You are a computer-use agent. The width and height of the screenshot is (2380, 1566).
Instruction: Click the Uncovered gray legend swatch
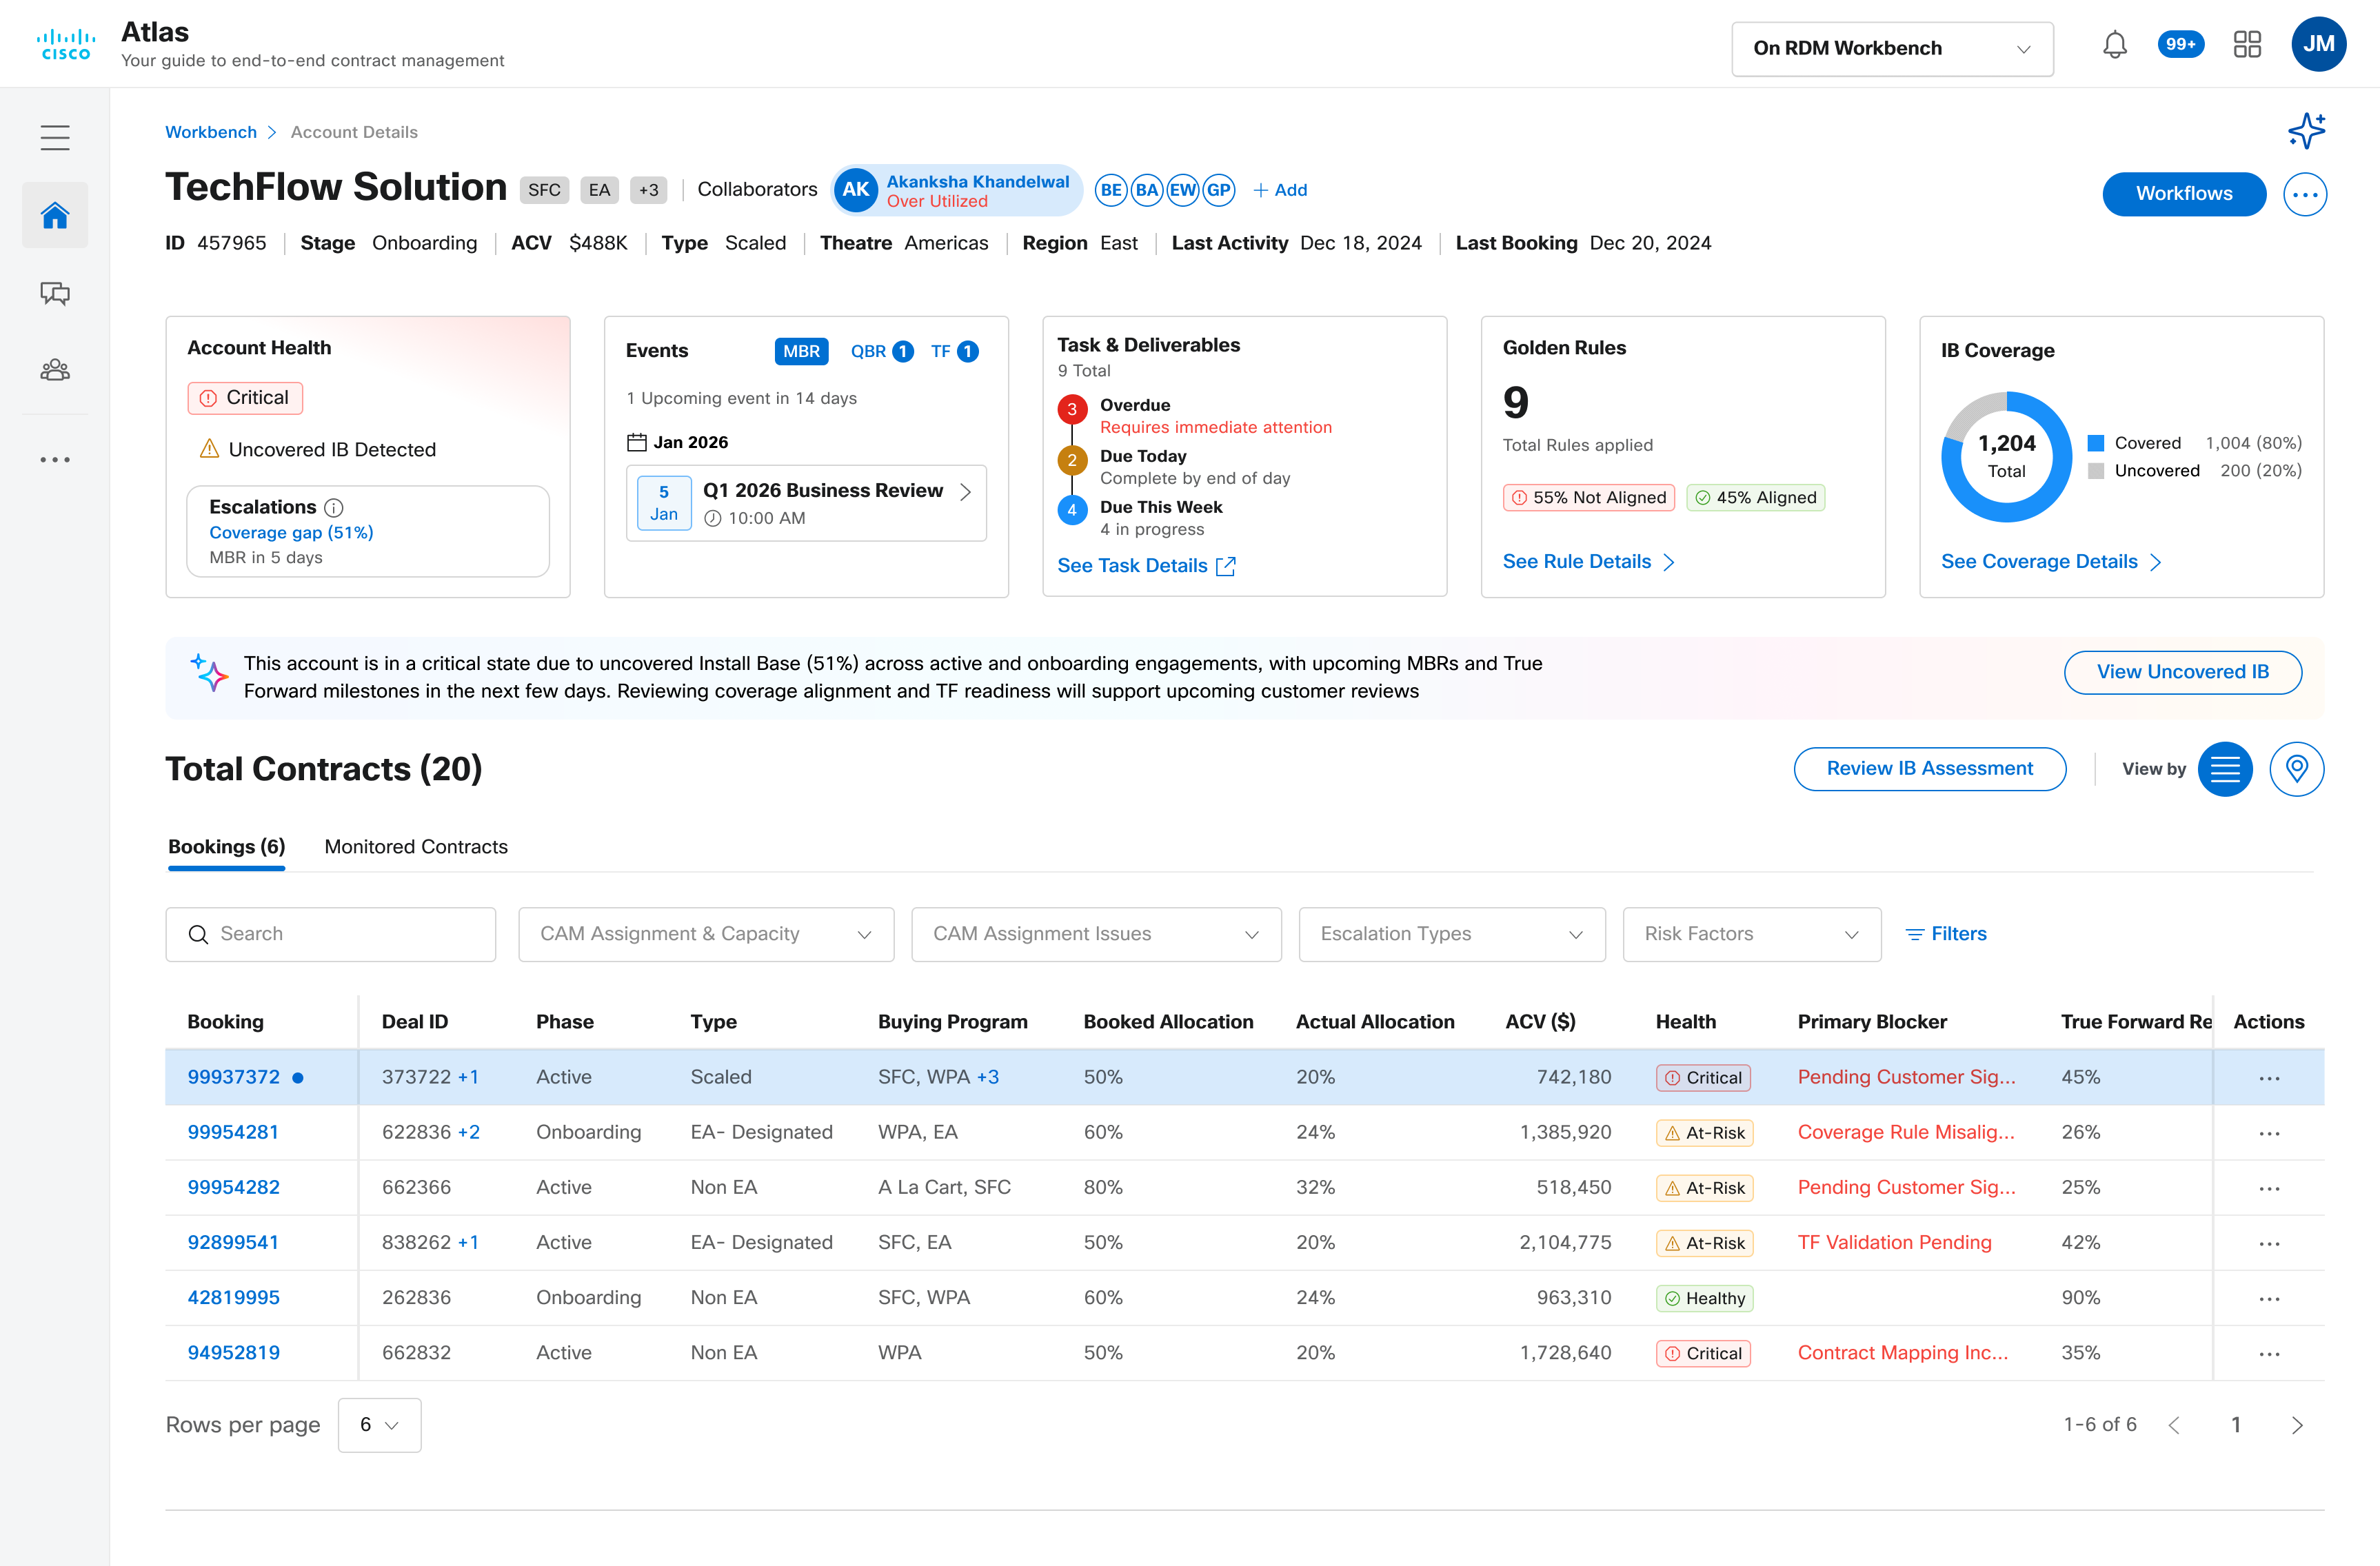point(2096,471)
